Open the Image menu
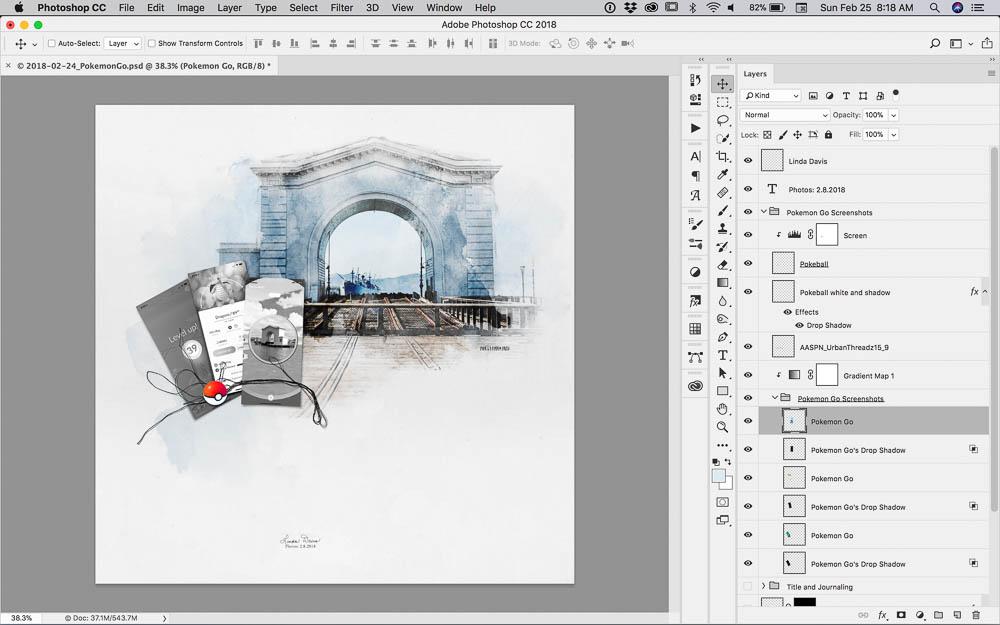Screen dimensions: 1000x625 pyautogui.click(x=191, y=8)
